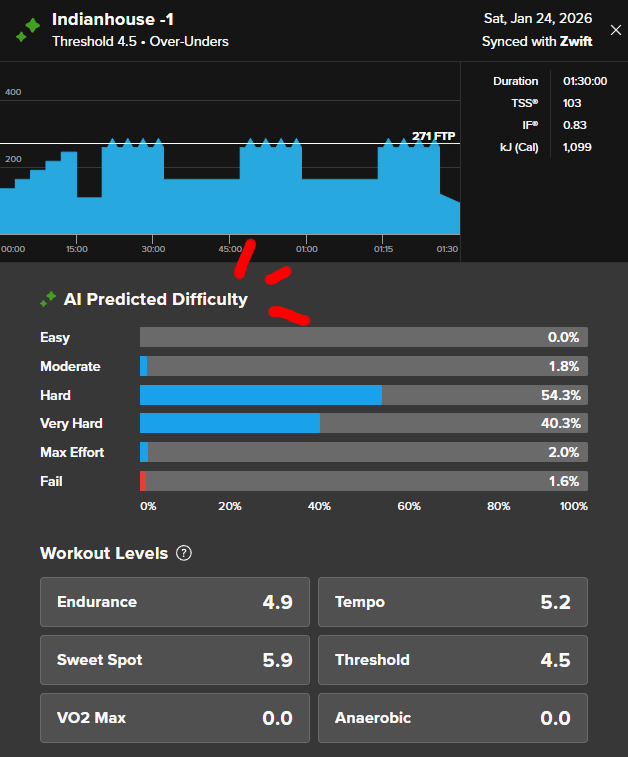Choose the Anaerobic 0.0 level tile
Screen dimensions: 628x757
pos(452,718)
